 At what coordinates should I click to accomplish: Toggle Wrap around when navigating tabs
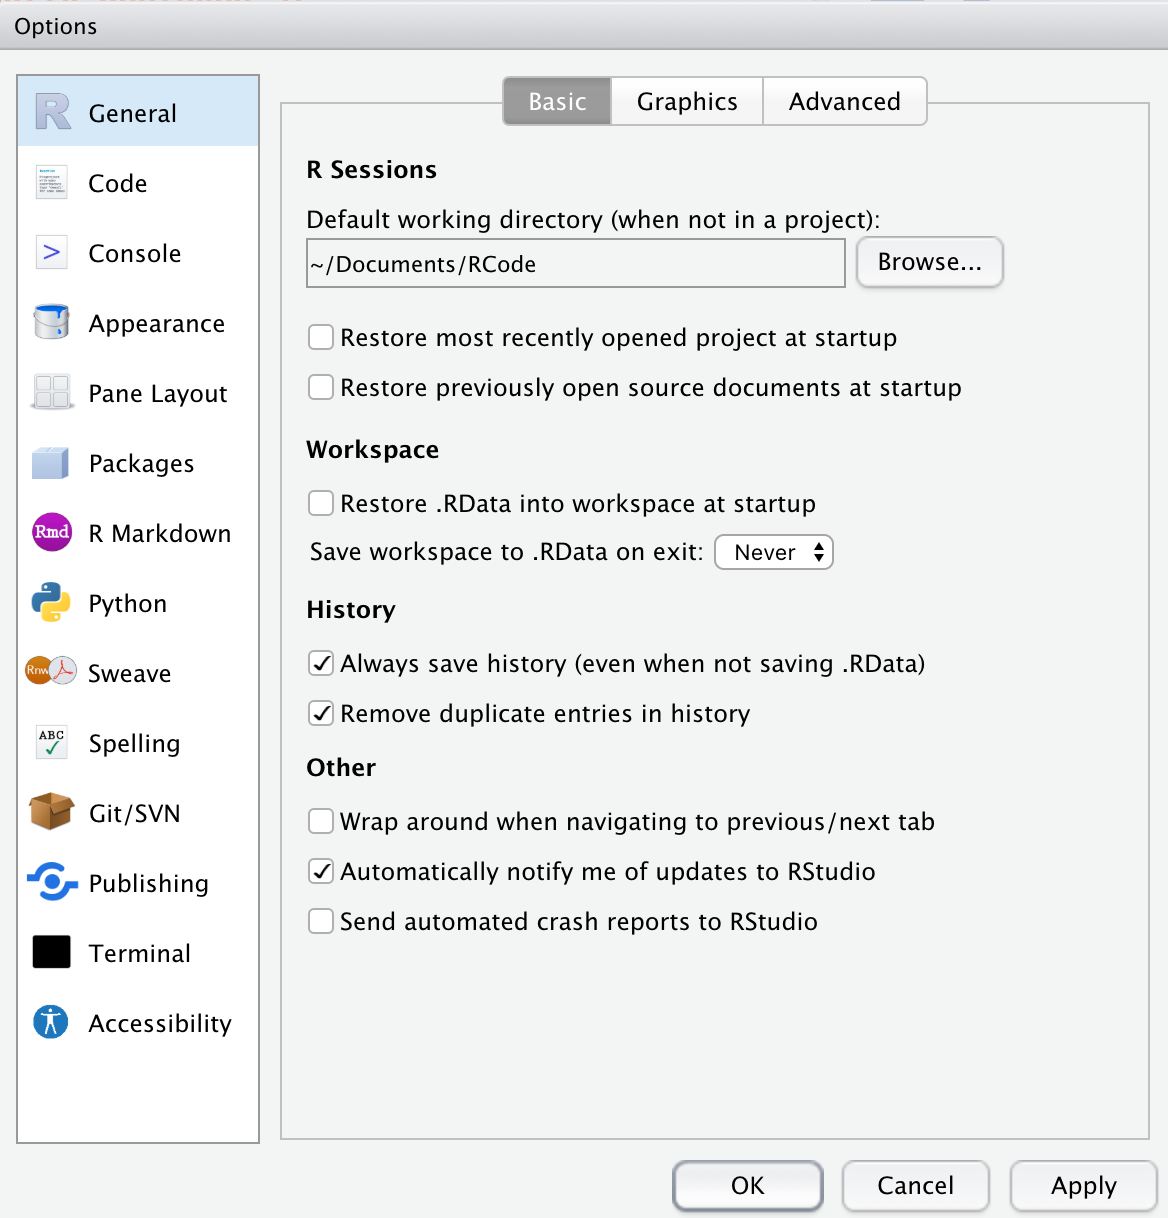click(320, 821)
